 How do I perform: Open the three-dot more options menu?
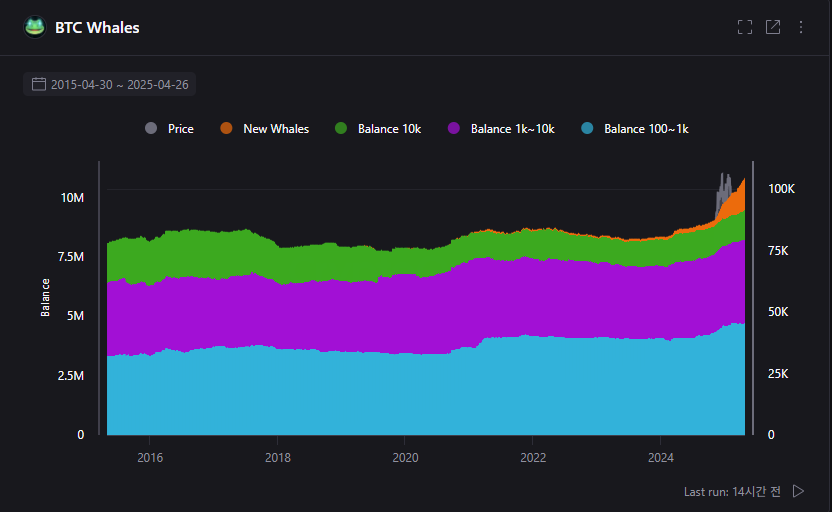(801, 27)
